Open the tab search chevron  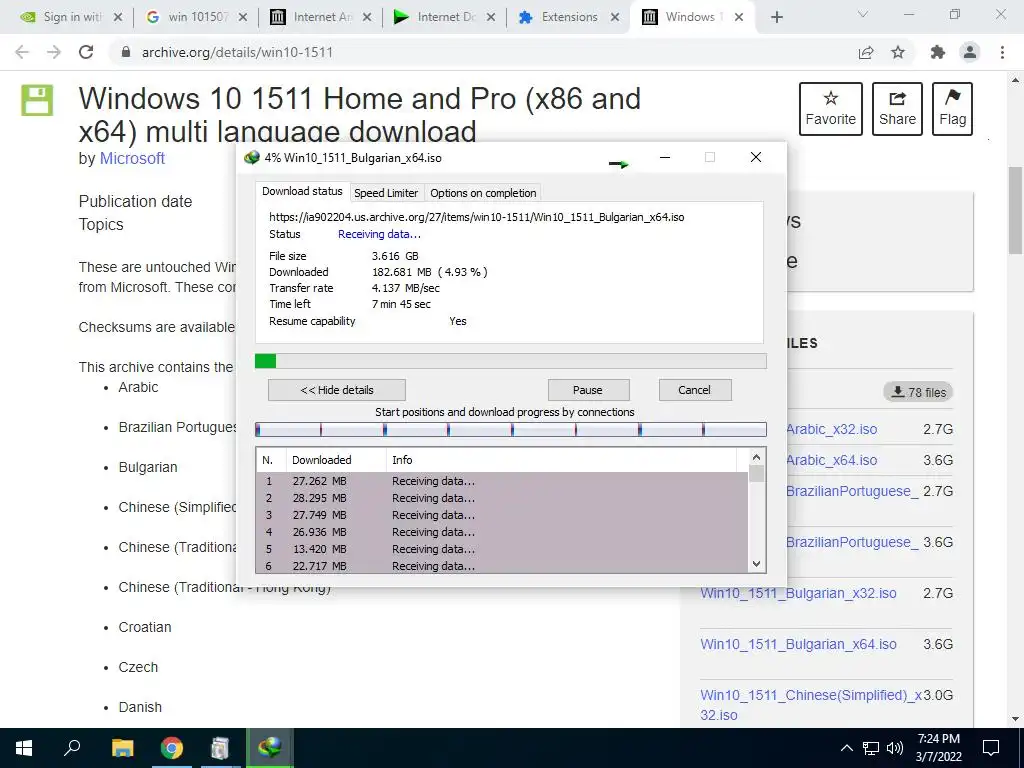point(863,14)
